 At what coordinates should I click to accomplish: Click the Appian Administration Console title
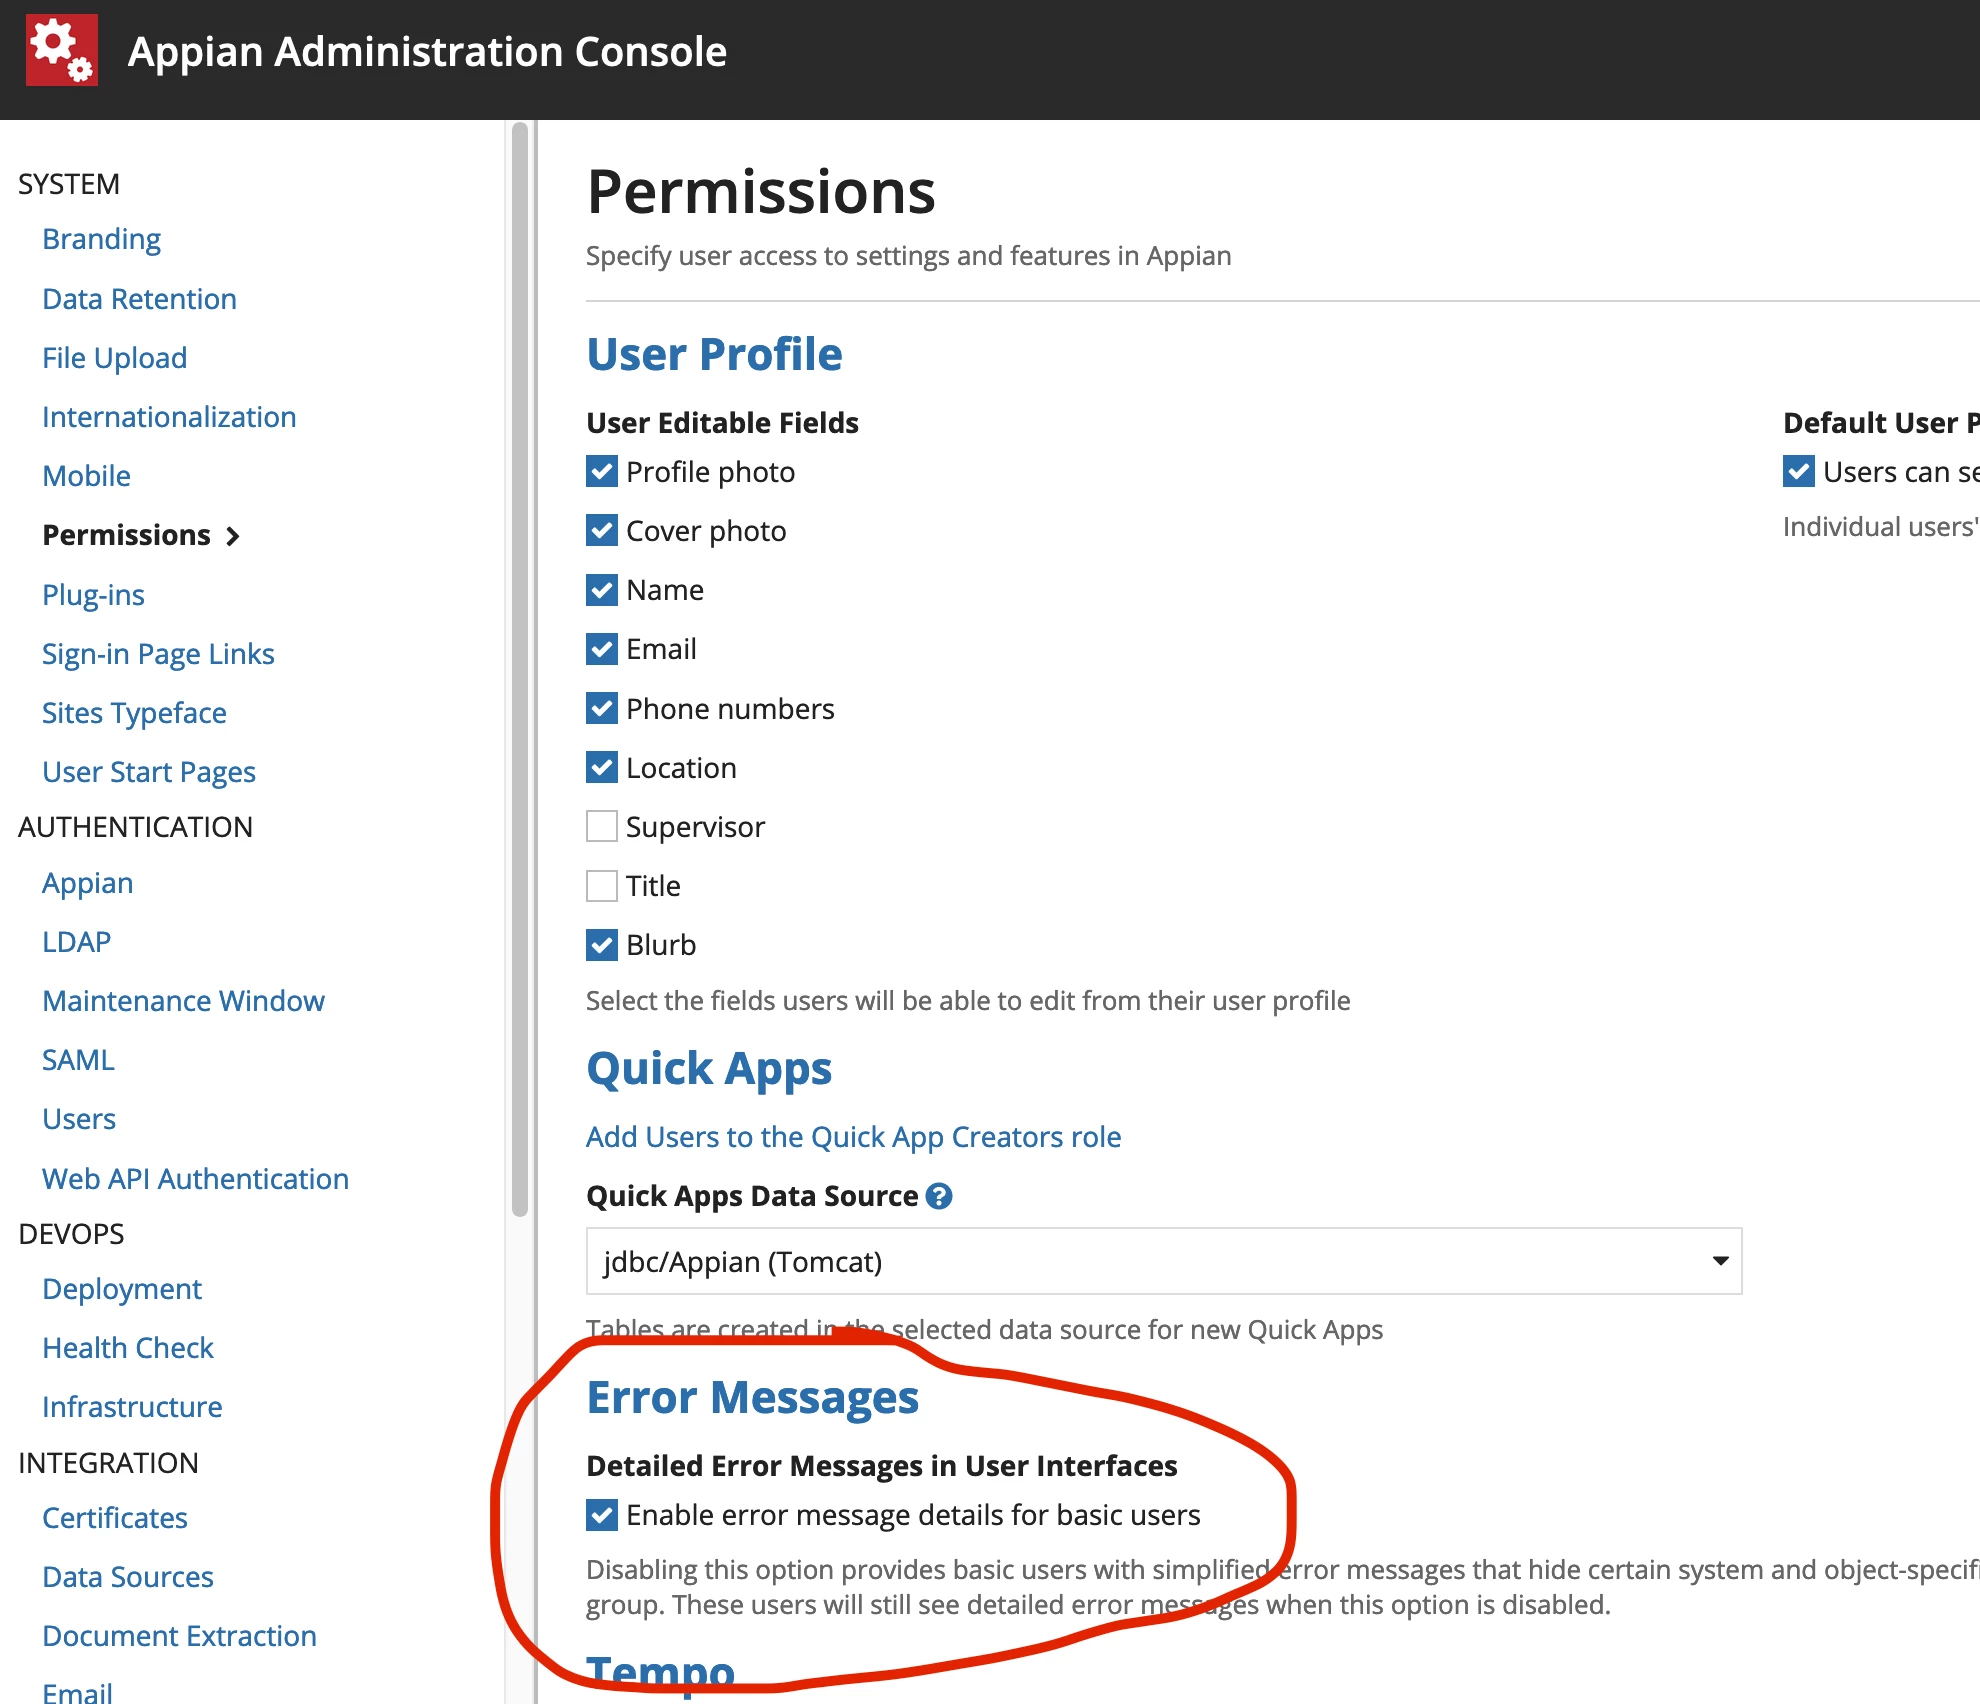427,51
